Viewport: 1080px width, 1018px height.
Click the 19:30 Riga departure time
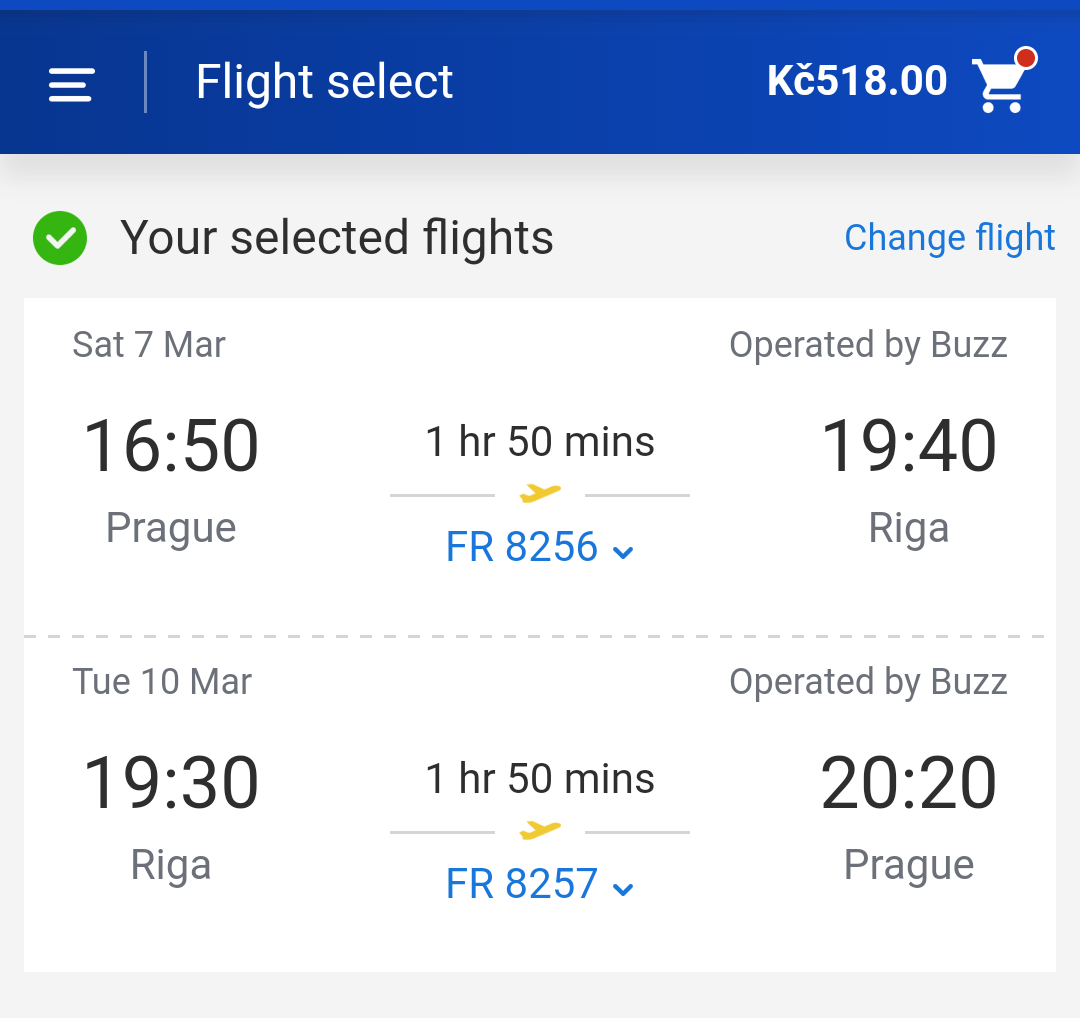click(171, 782)
